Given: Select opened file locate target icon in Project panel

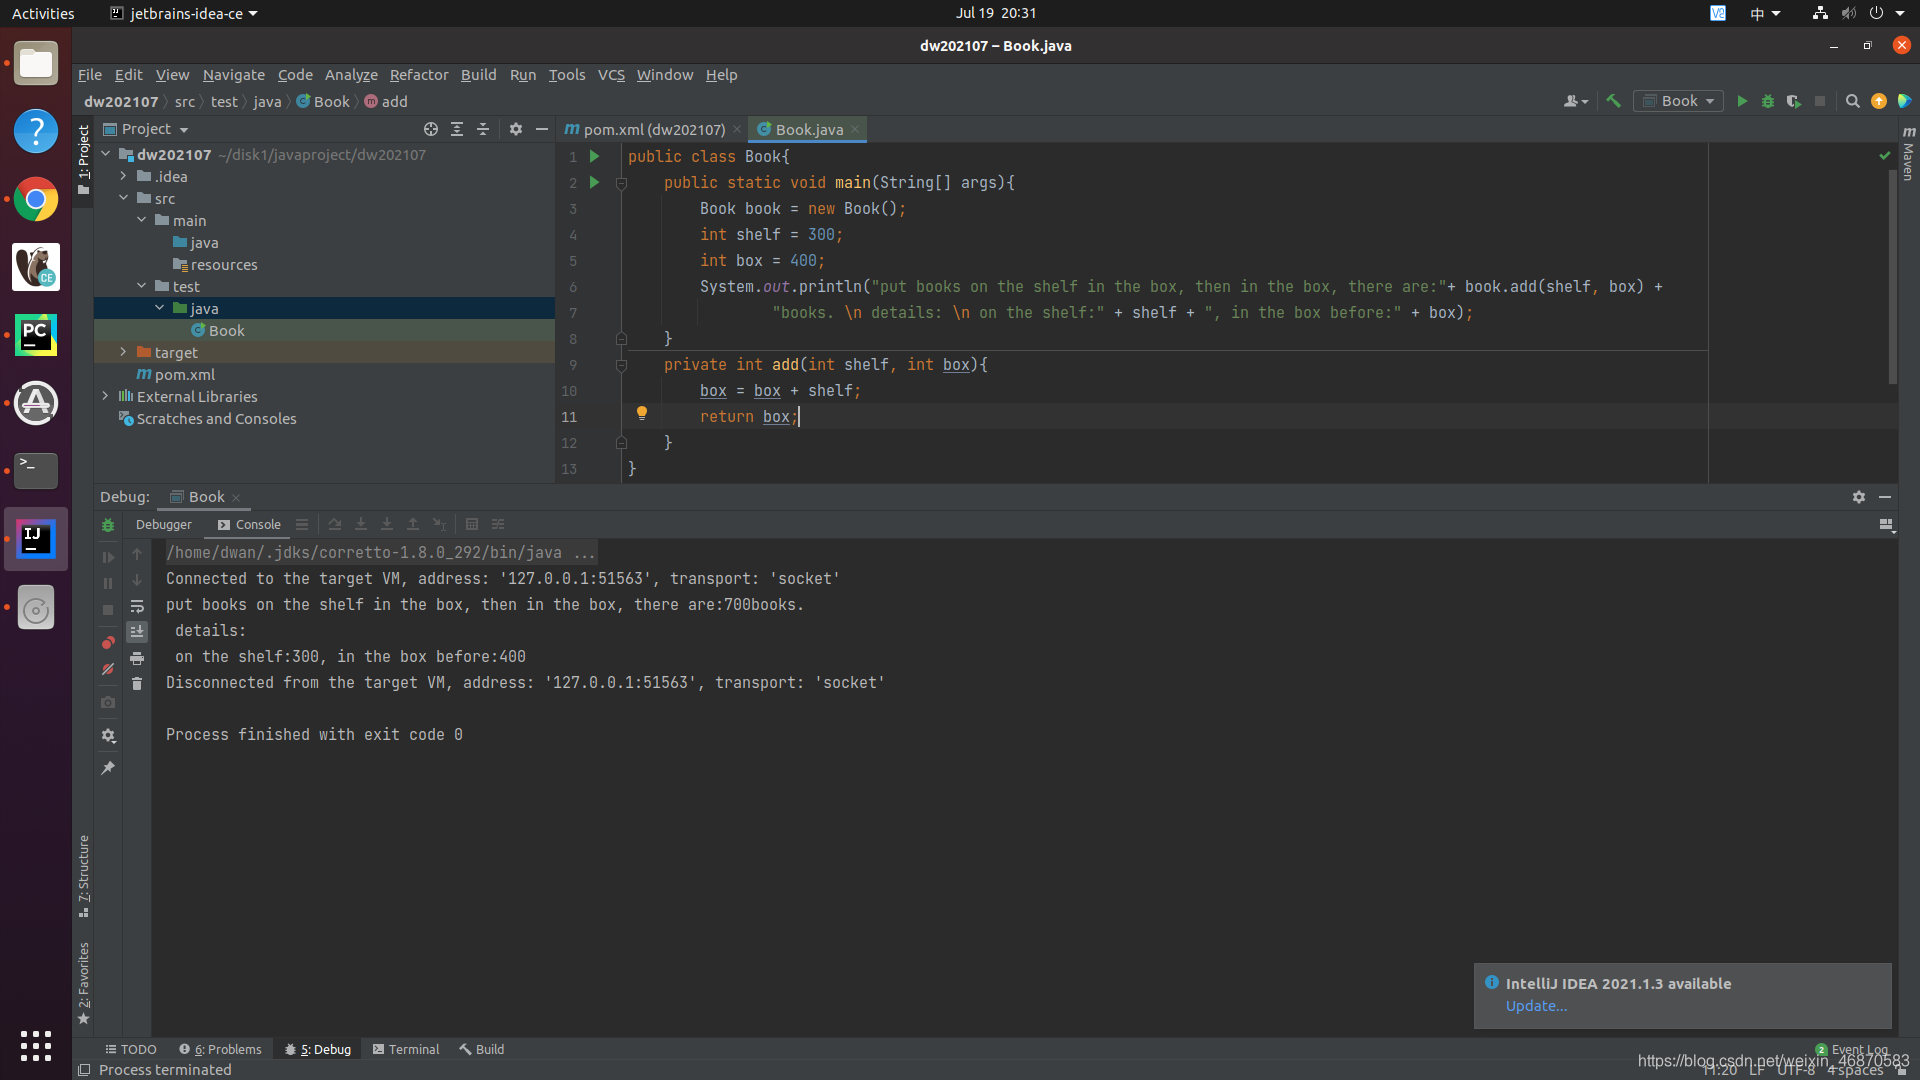Looking at the screenshot, I should [x=431, y=129].
